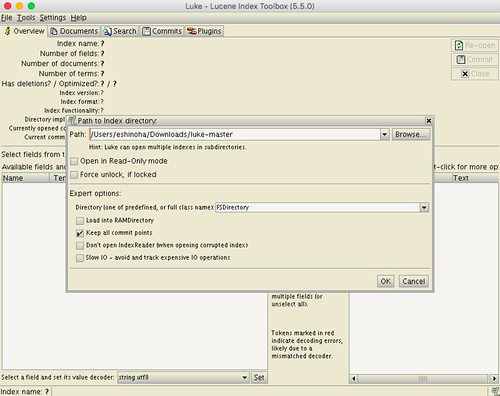Uncheck Keep all commit points

click(80, 233)
